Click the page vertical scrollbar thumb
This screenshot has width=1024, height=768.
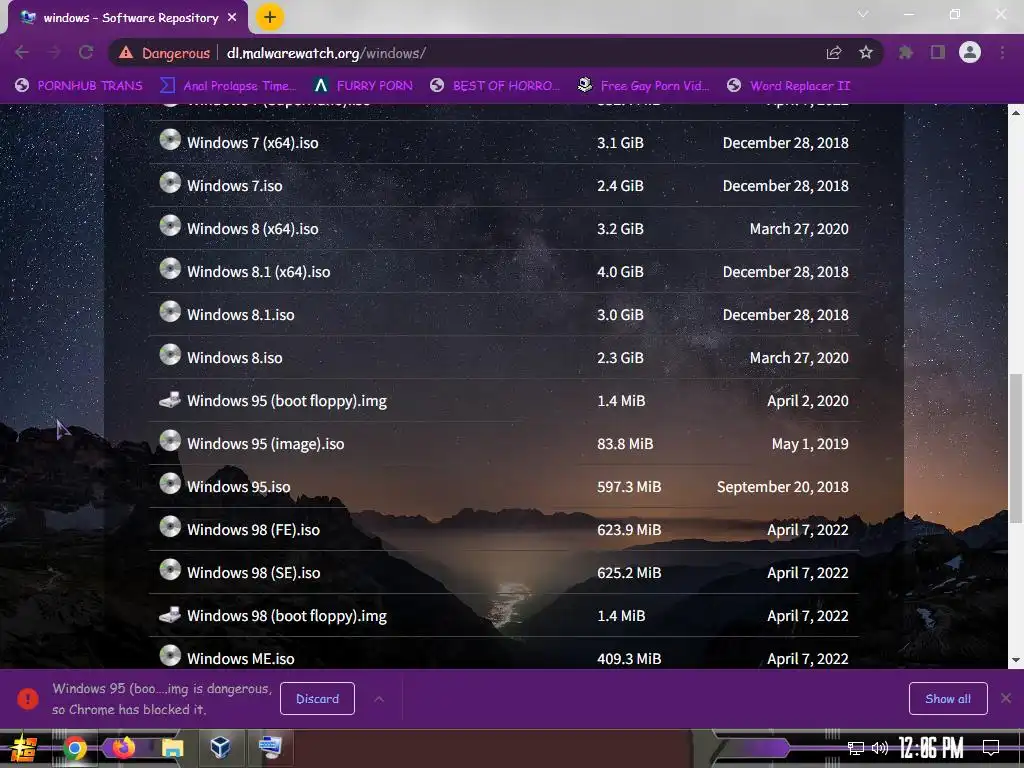[1016, 448]
